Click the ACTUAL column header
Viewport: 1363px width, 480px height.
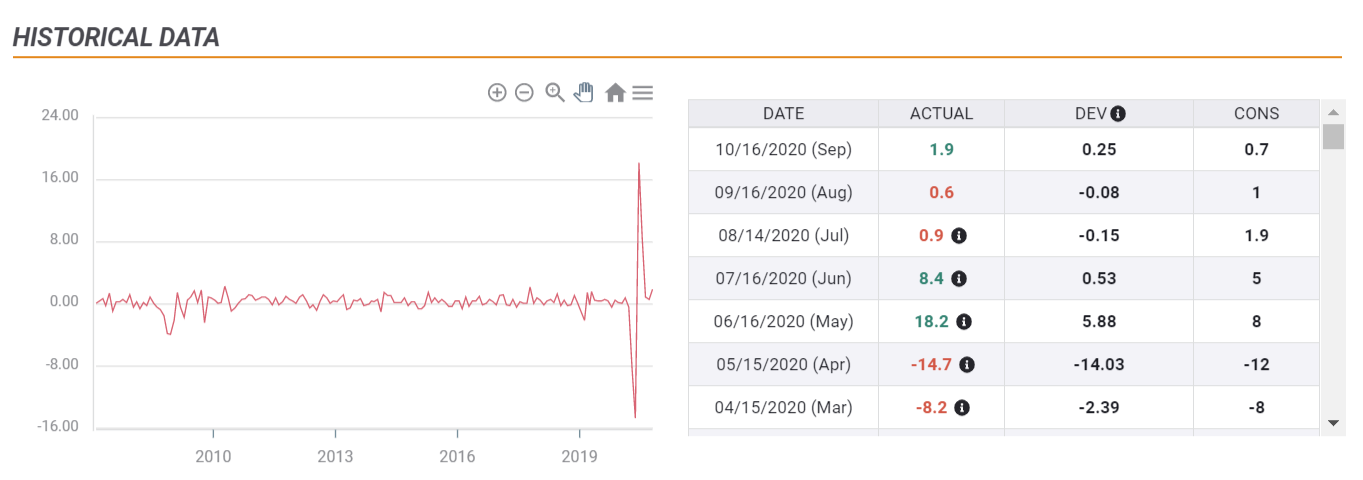[x=941, y=114]
